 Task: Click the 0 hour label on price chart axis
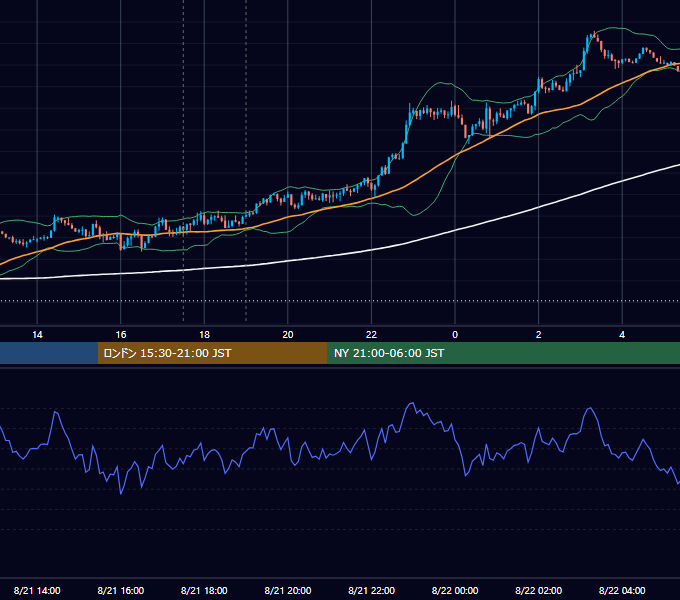coord(455,335)
